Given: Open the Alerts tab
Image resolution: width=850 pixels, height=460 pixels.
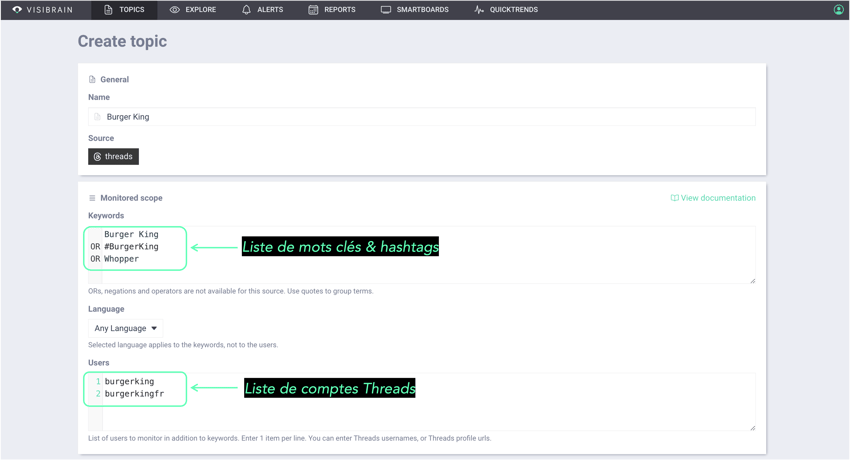Looking at the screenshot, I should [262, 10].
